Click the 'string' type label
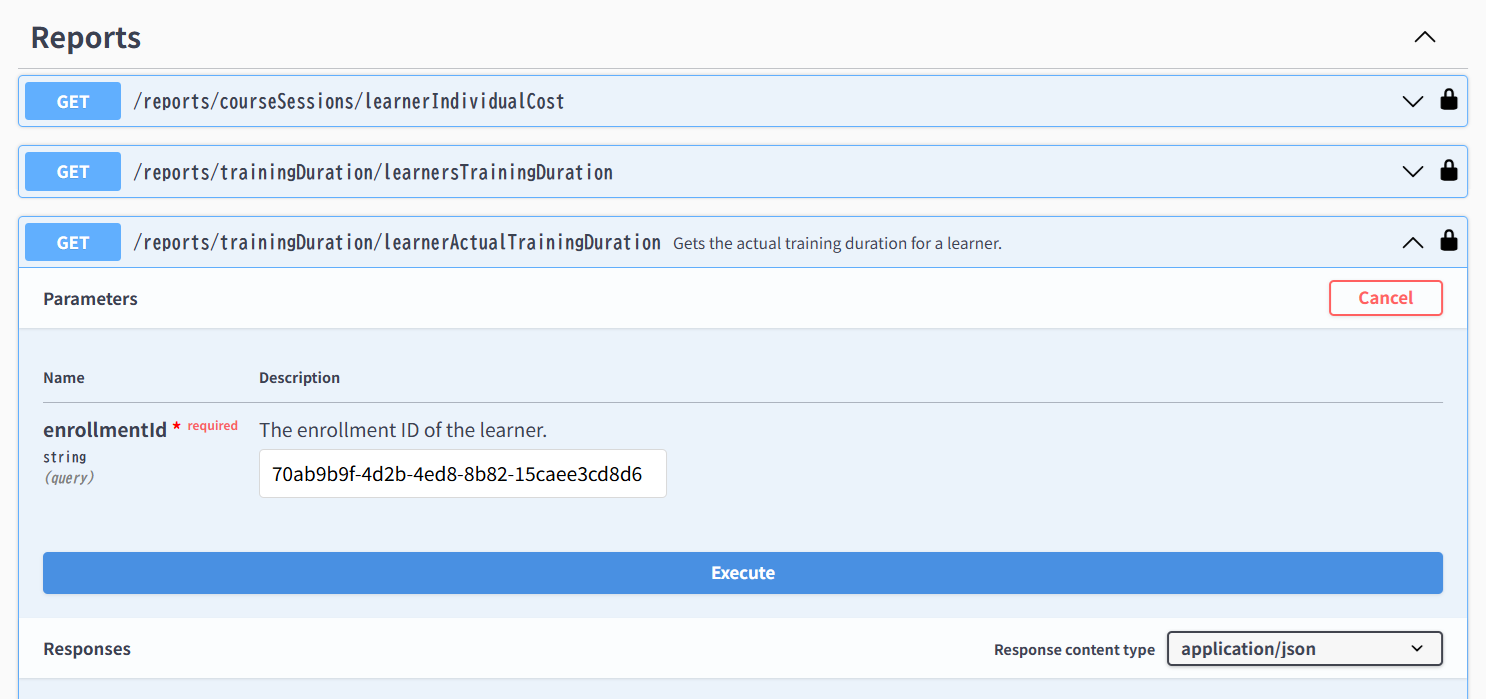Screen dimensions: 1486x699 pos(65,457)
